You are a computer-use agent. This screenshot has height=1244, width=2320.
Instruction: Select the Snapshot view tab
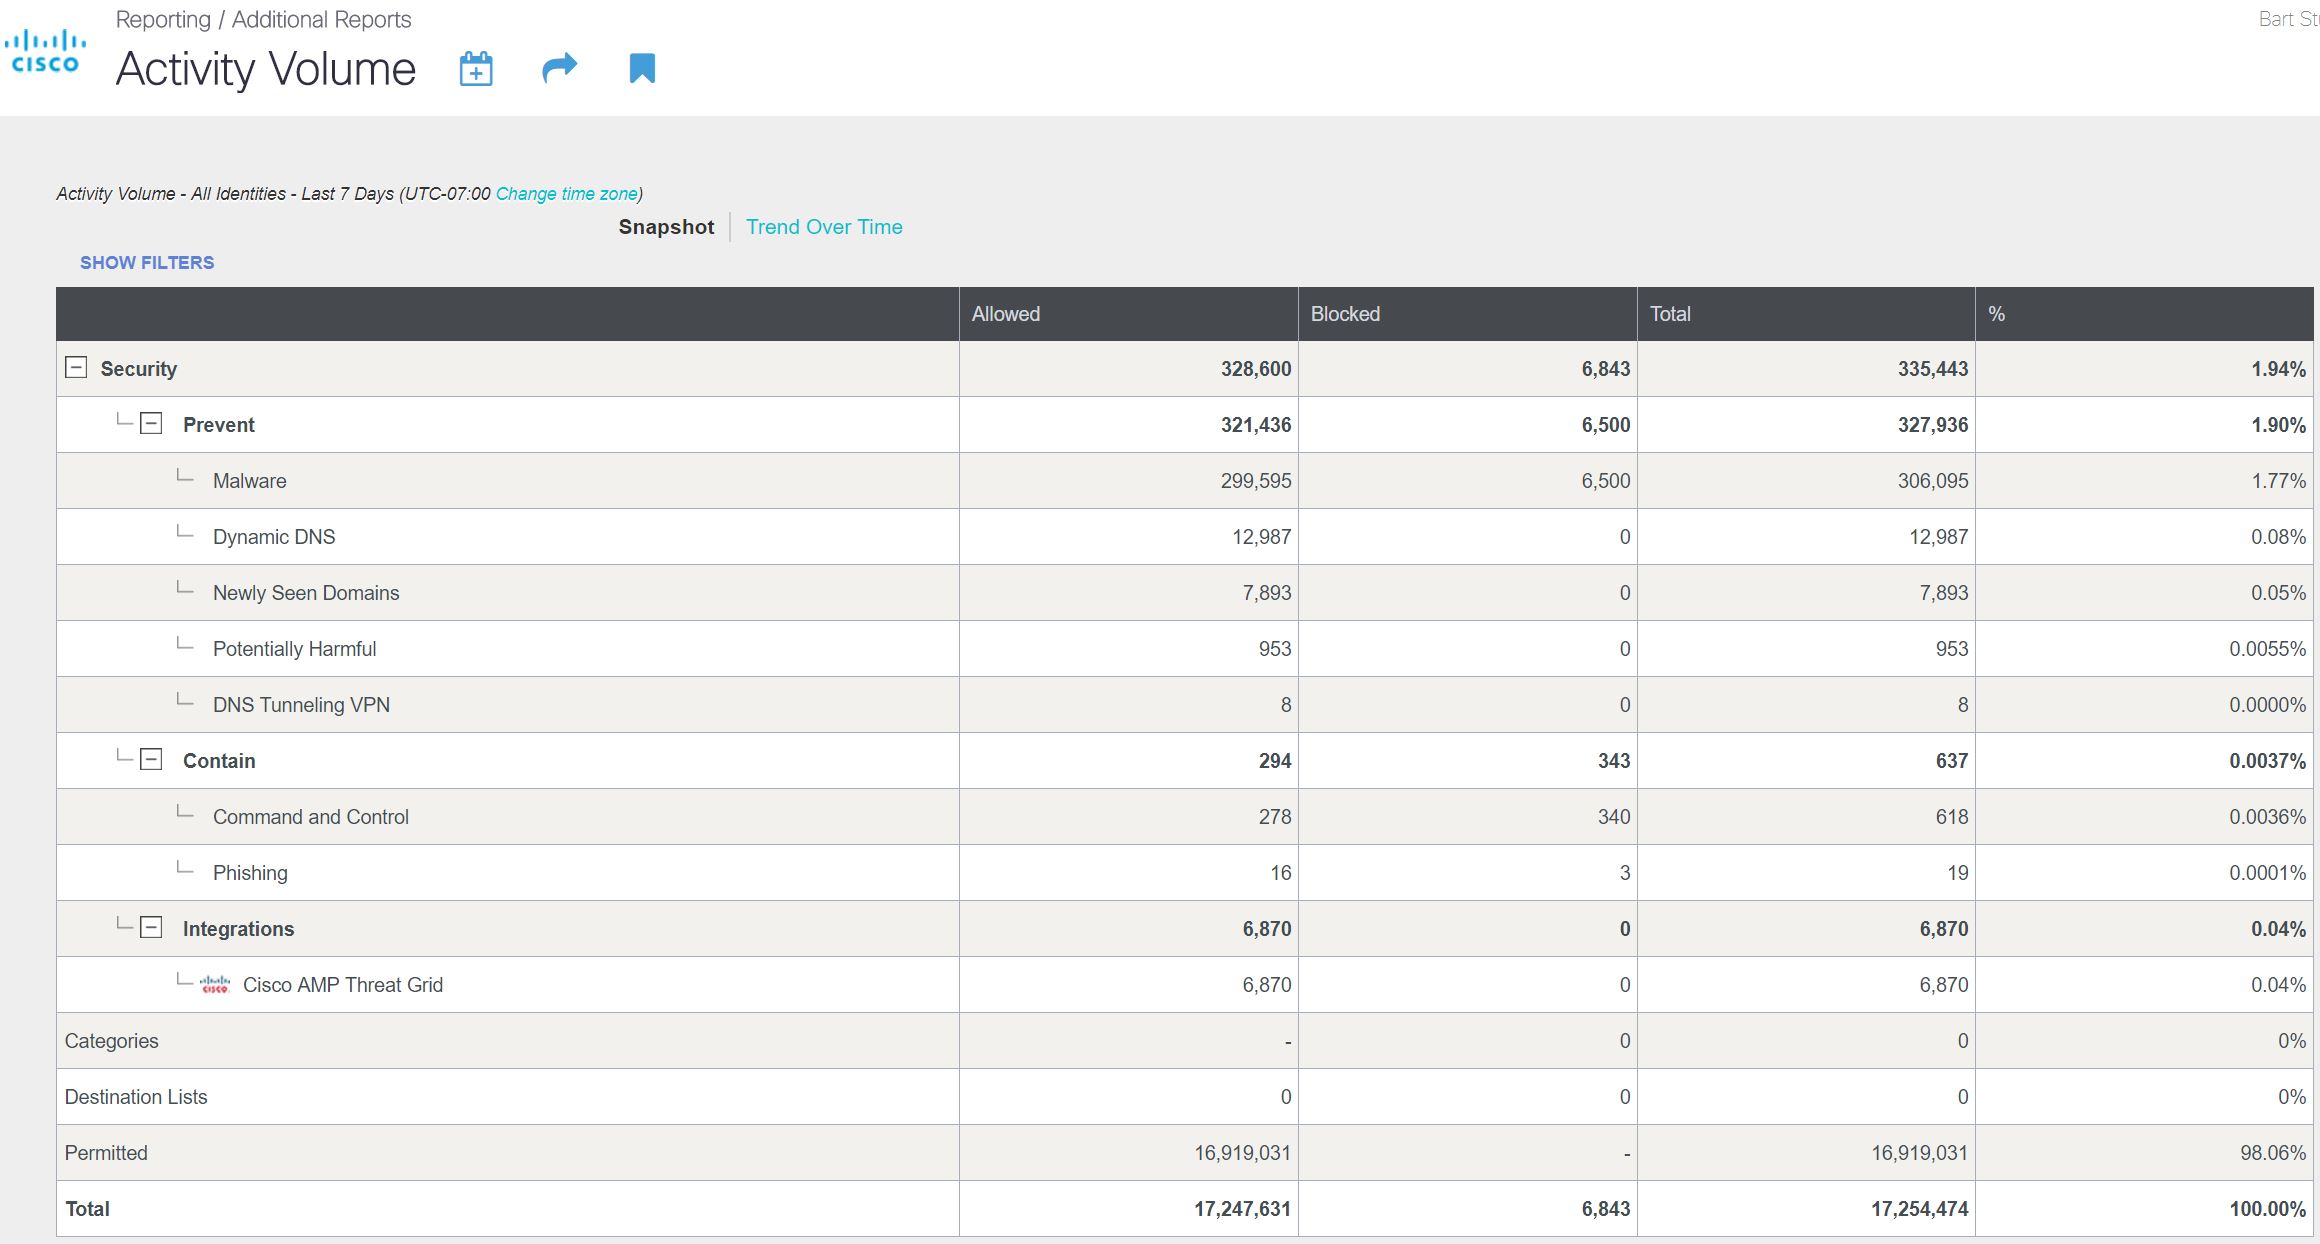tap(666, 227)
